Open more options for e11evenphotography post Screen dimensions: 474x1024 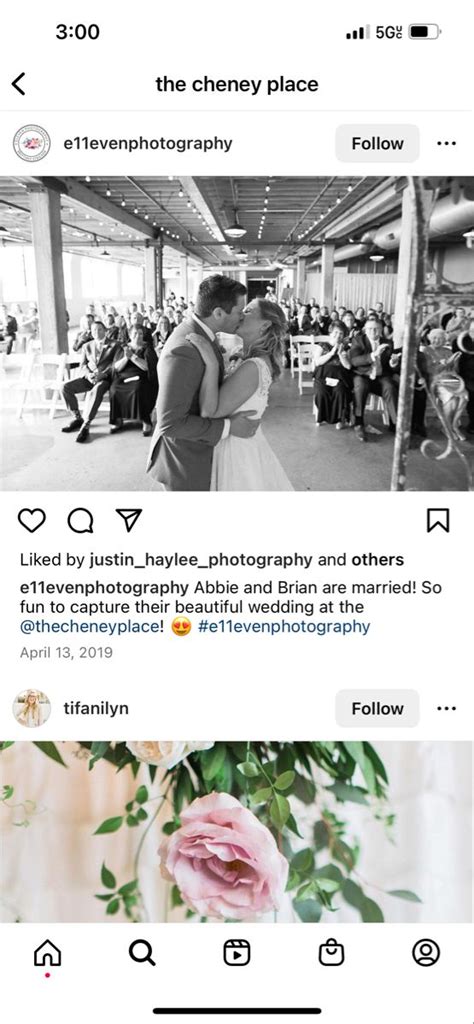pos(447,143)
